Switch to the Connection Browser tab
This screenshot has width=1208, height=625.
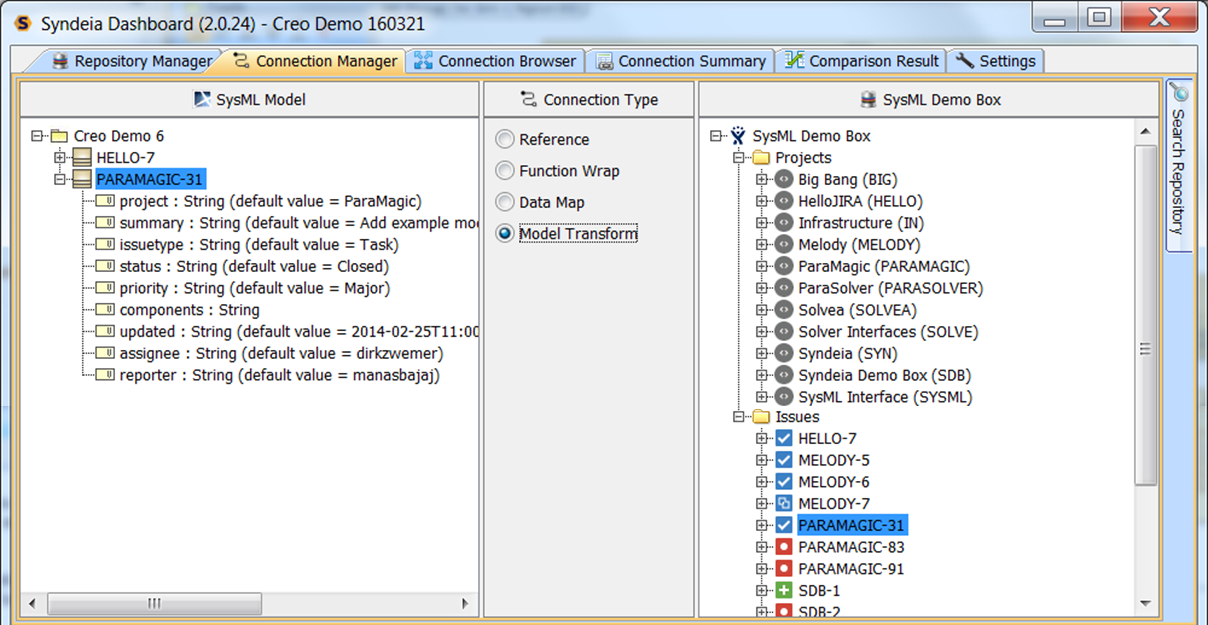click(495, 61)
